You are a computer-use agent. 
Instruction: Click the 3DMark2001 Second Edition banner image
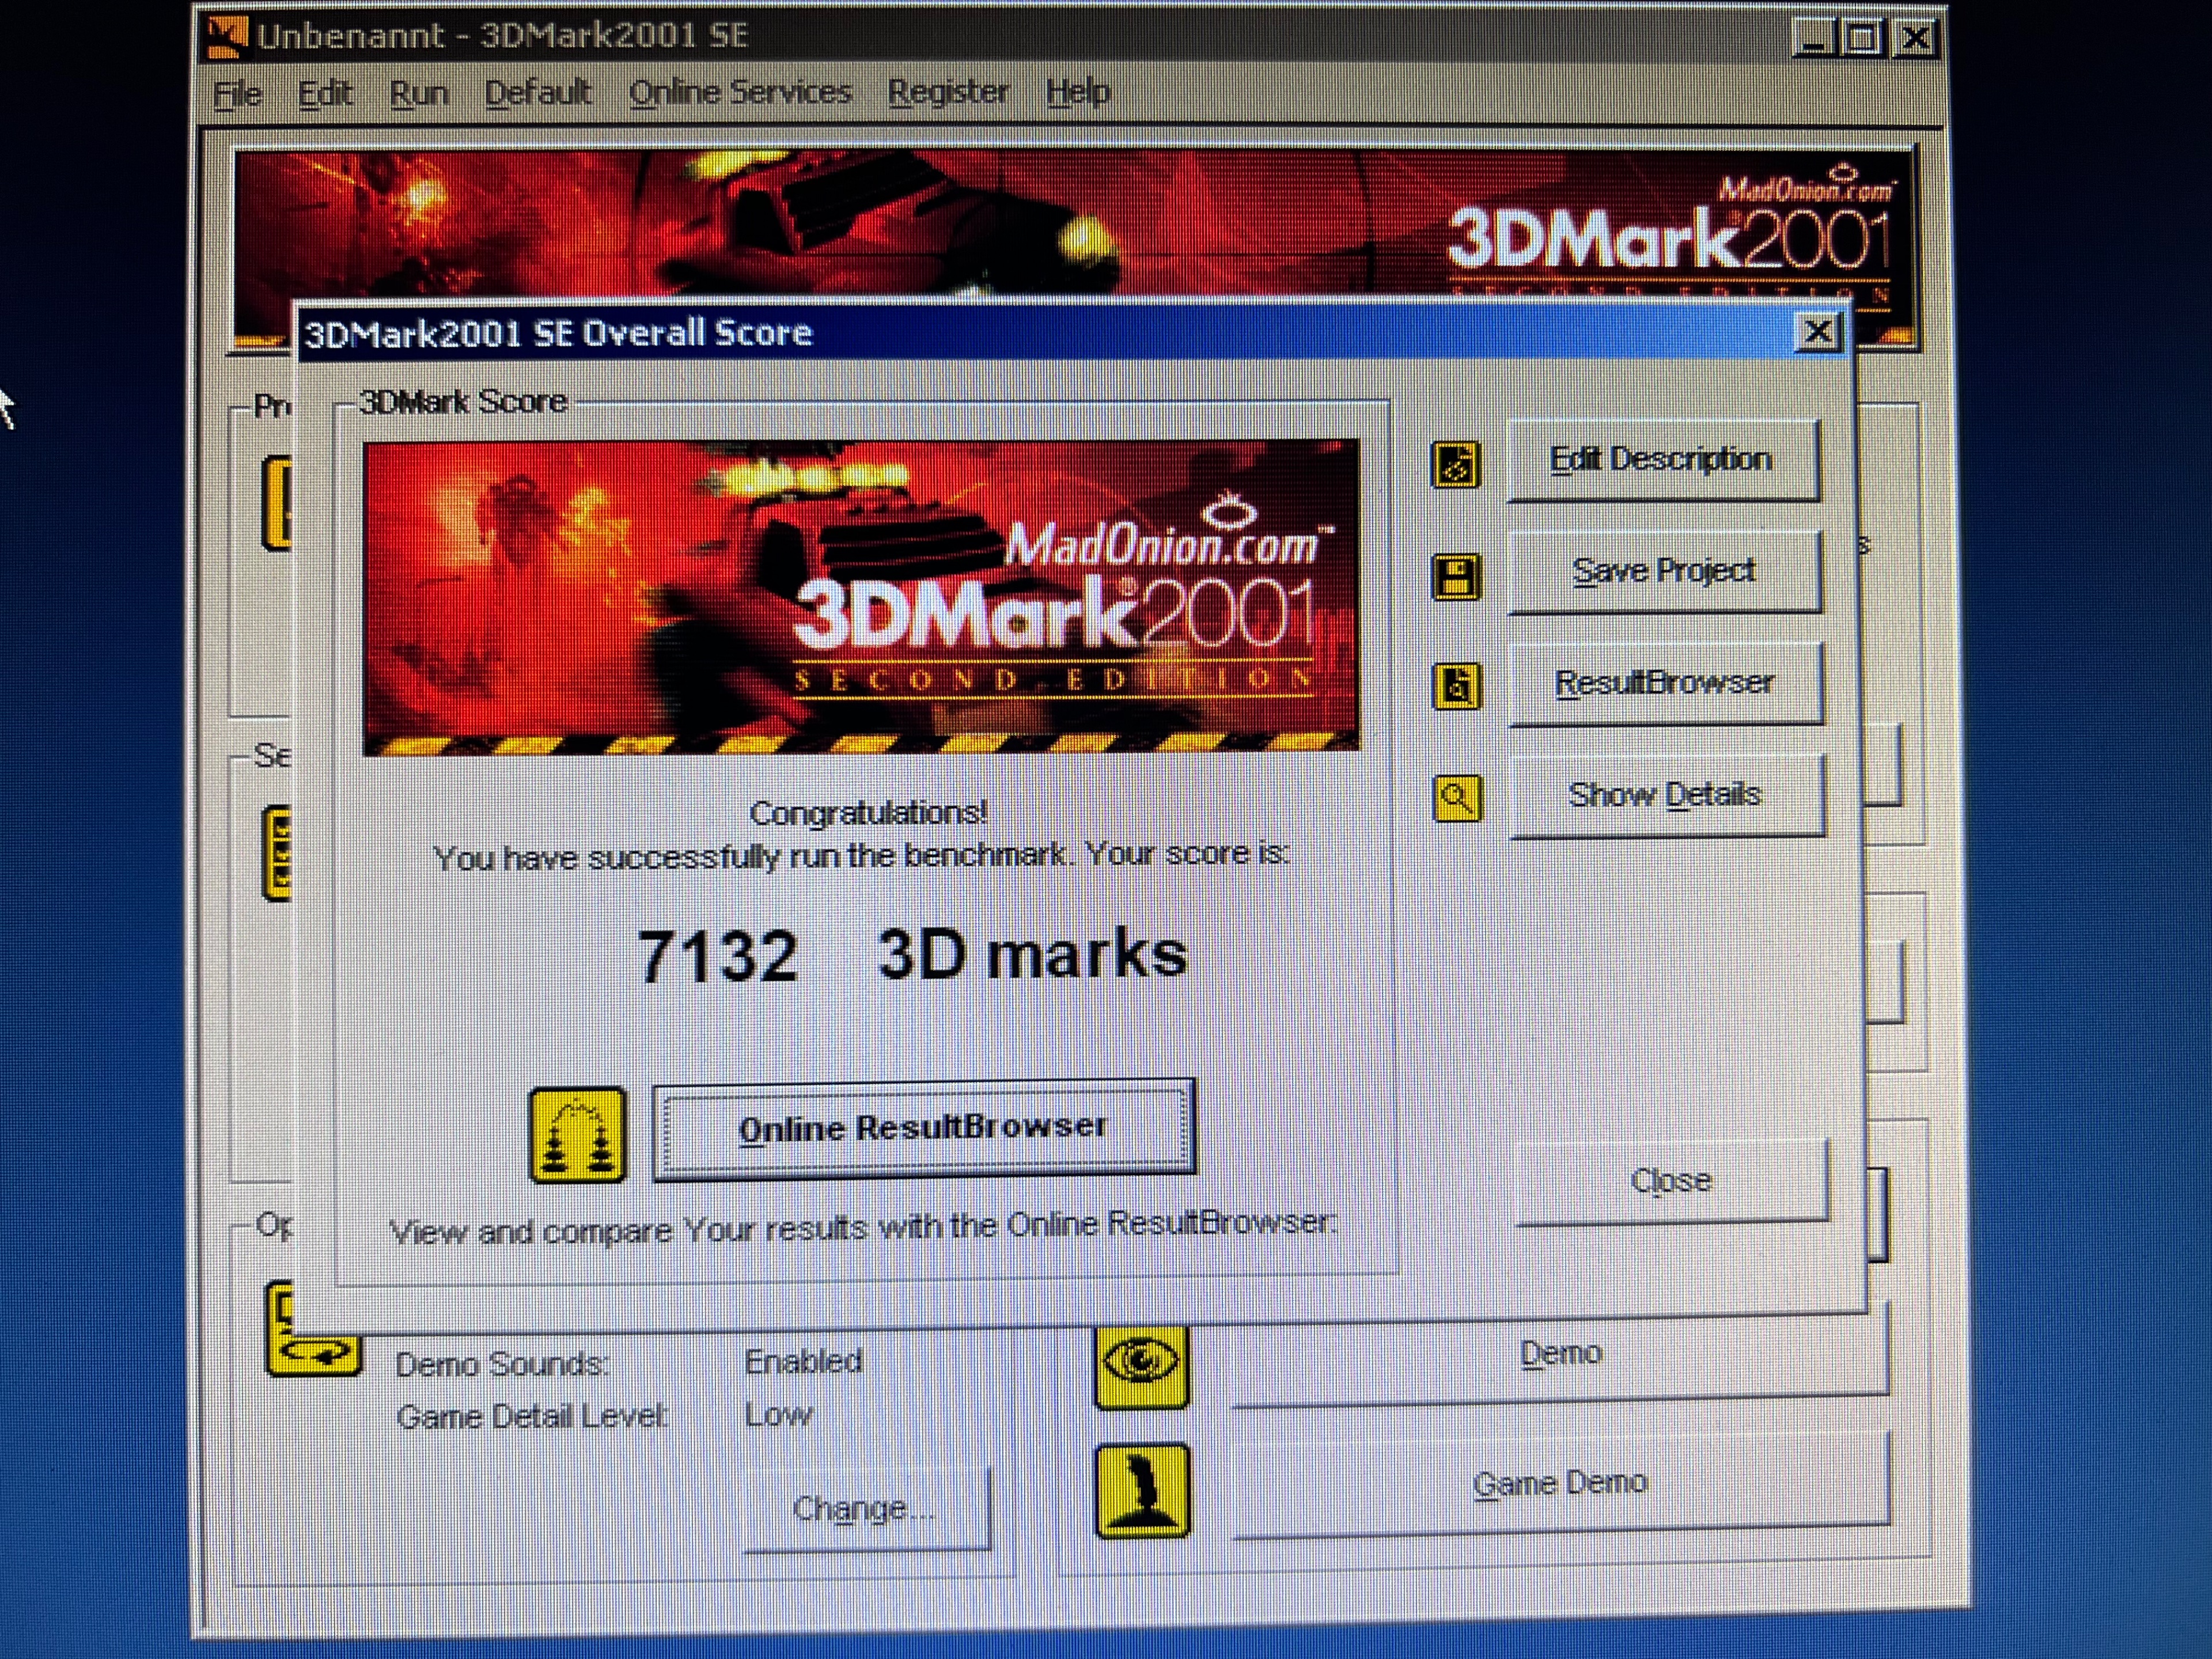(x=861, y=597)
